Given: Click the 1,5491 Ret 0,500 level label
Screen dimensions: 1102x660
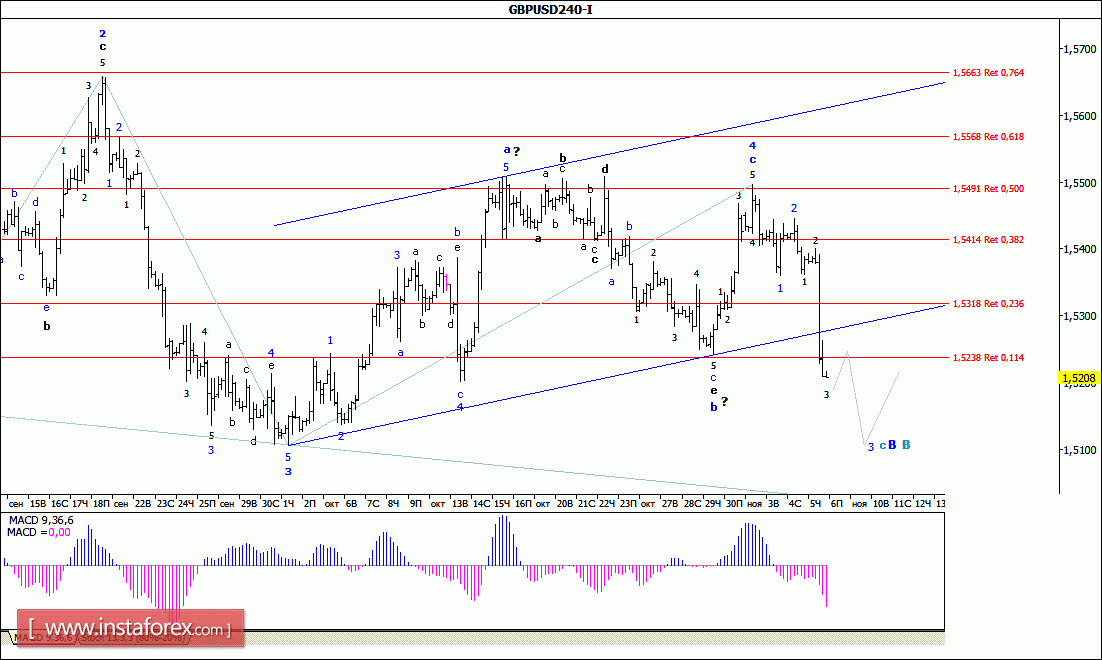Looking at the screenshot, I should [x=988, y=188].
